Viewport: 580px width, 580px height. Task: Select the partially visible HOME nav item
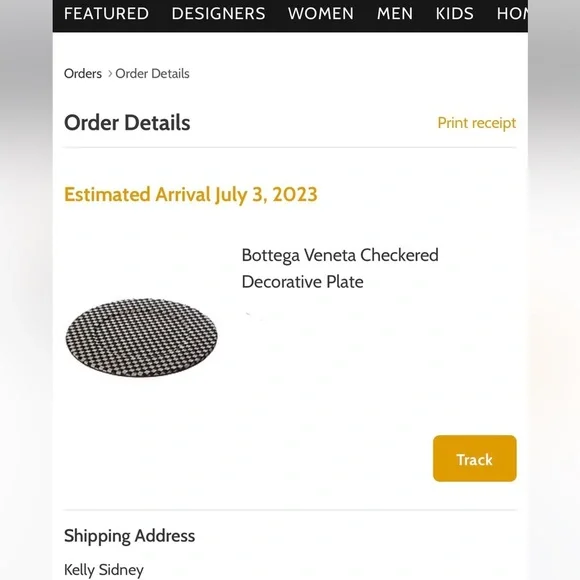pos(512,14)
